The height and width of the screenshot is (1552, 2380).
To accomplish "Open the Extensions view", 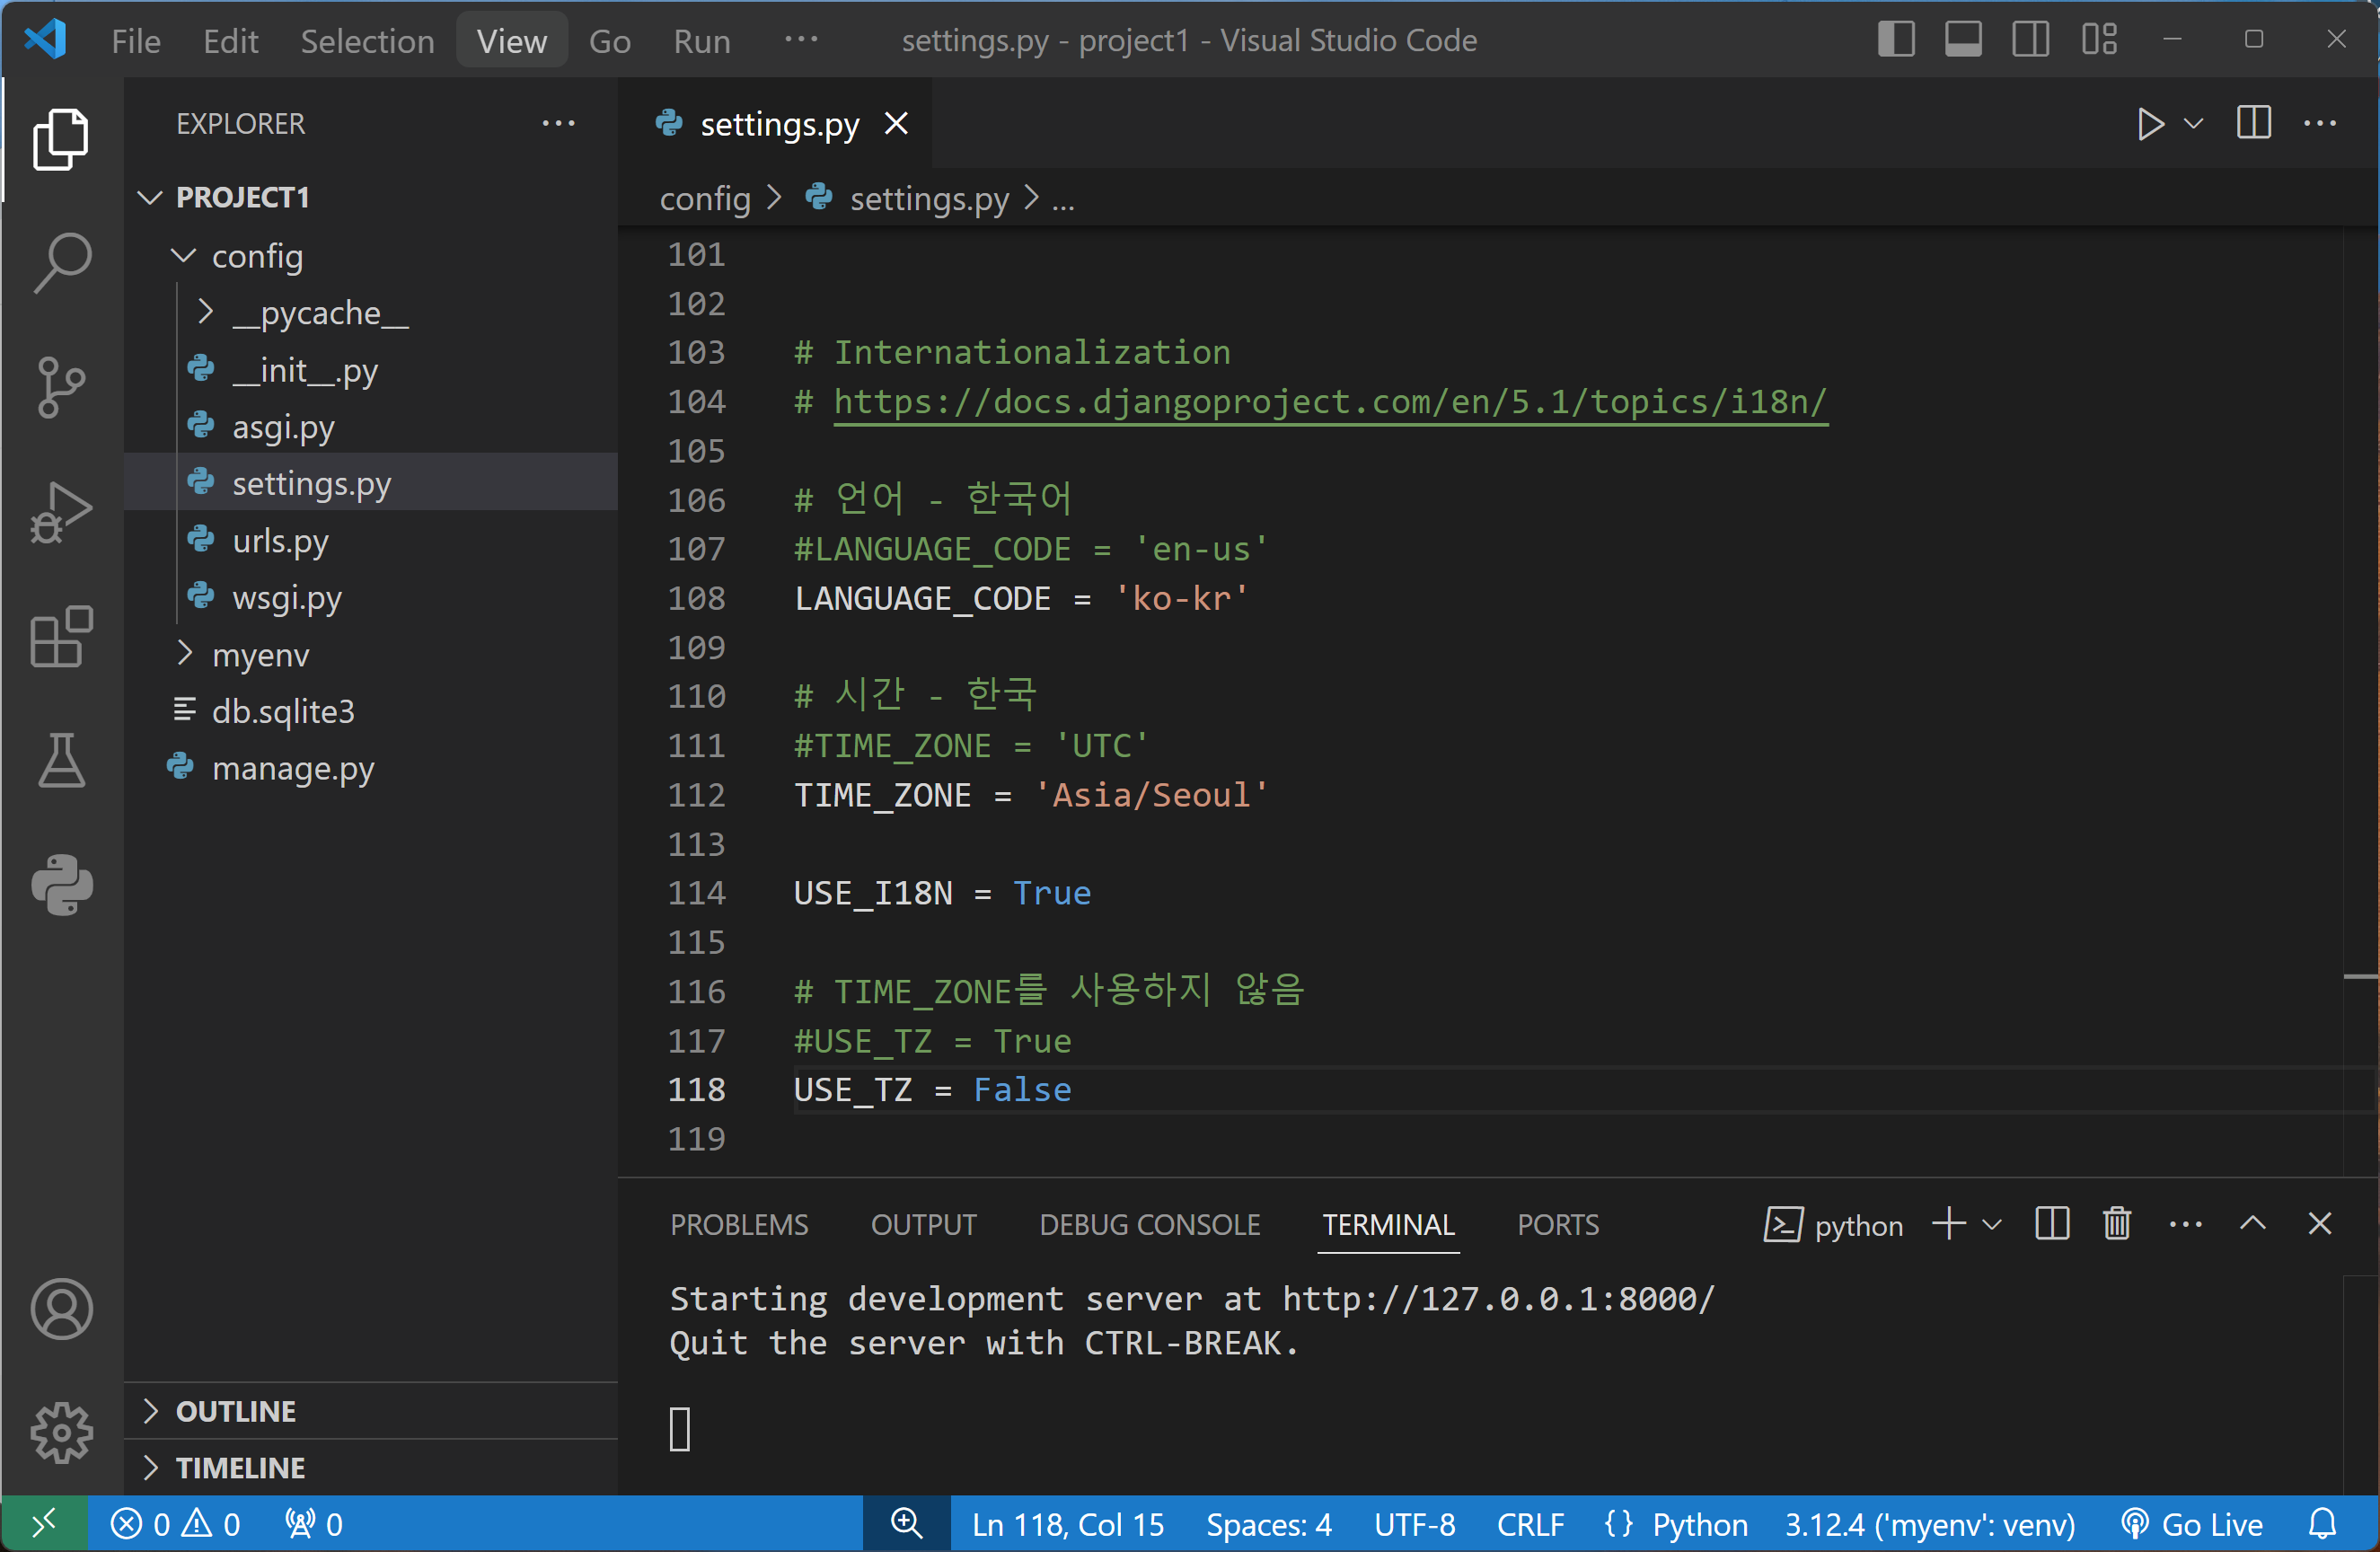I will click(62, 636).
